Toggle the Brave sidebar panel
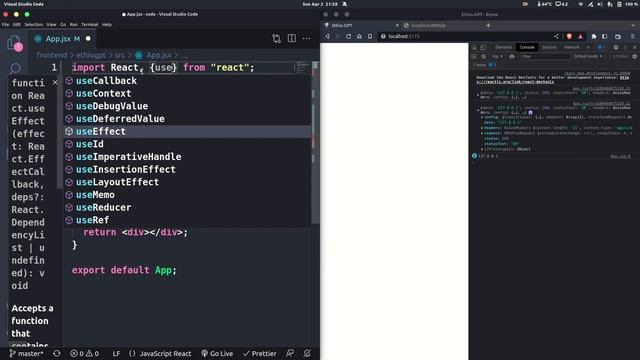The width and height of the screenshot is (640, 360). click(x=604, y=36)
